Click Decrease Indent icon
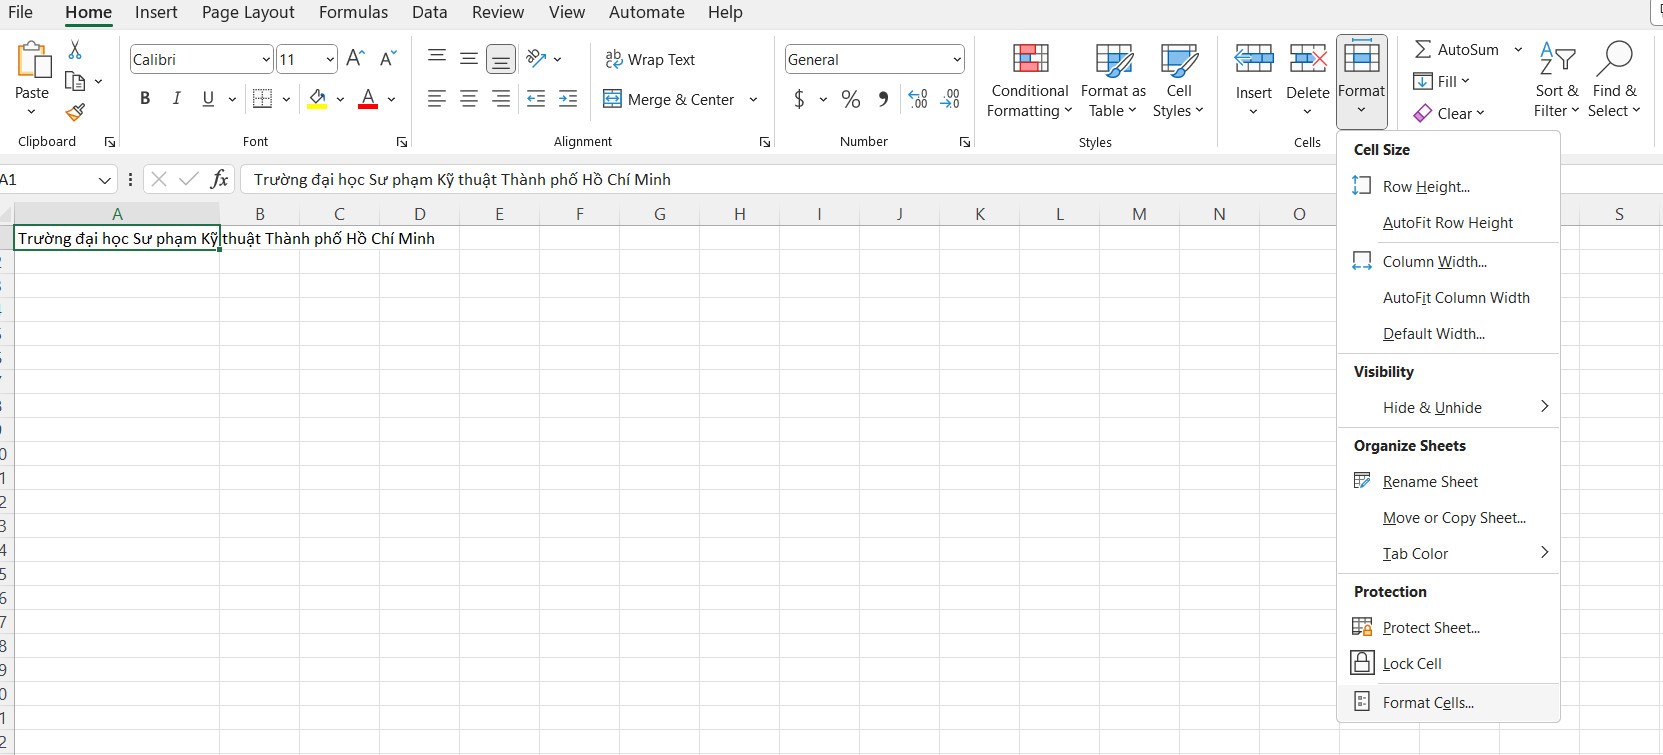 pos(536,98)
